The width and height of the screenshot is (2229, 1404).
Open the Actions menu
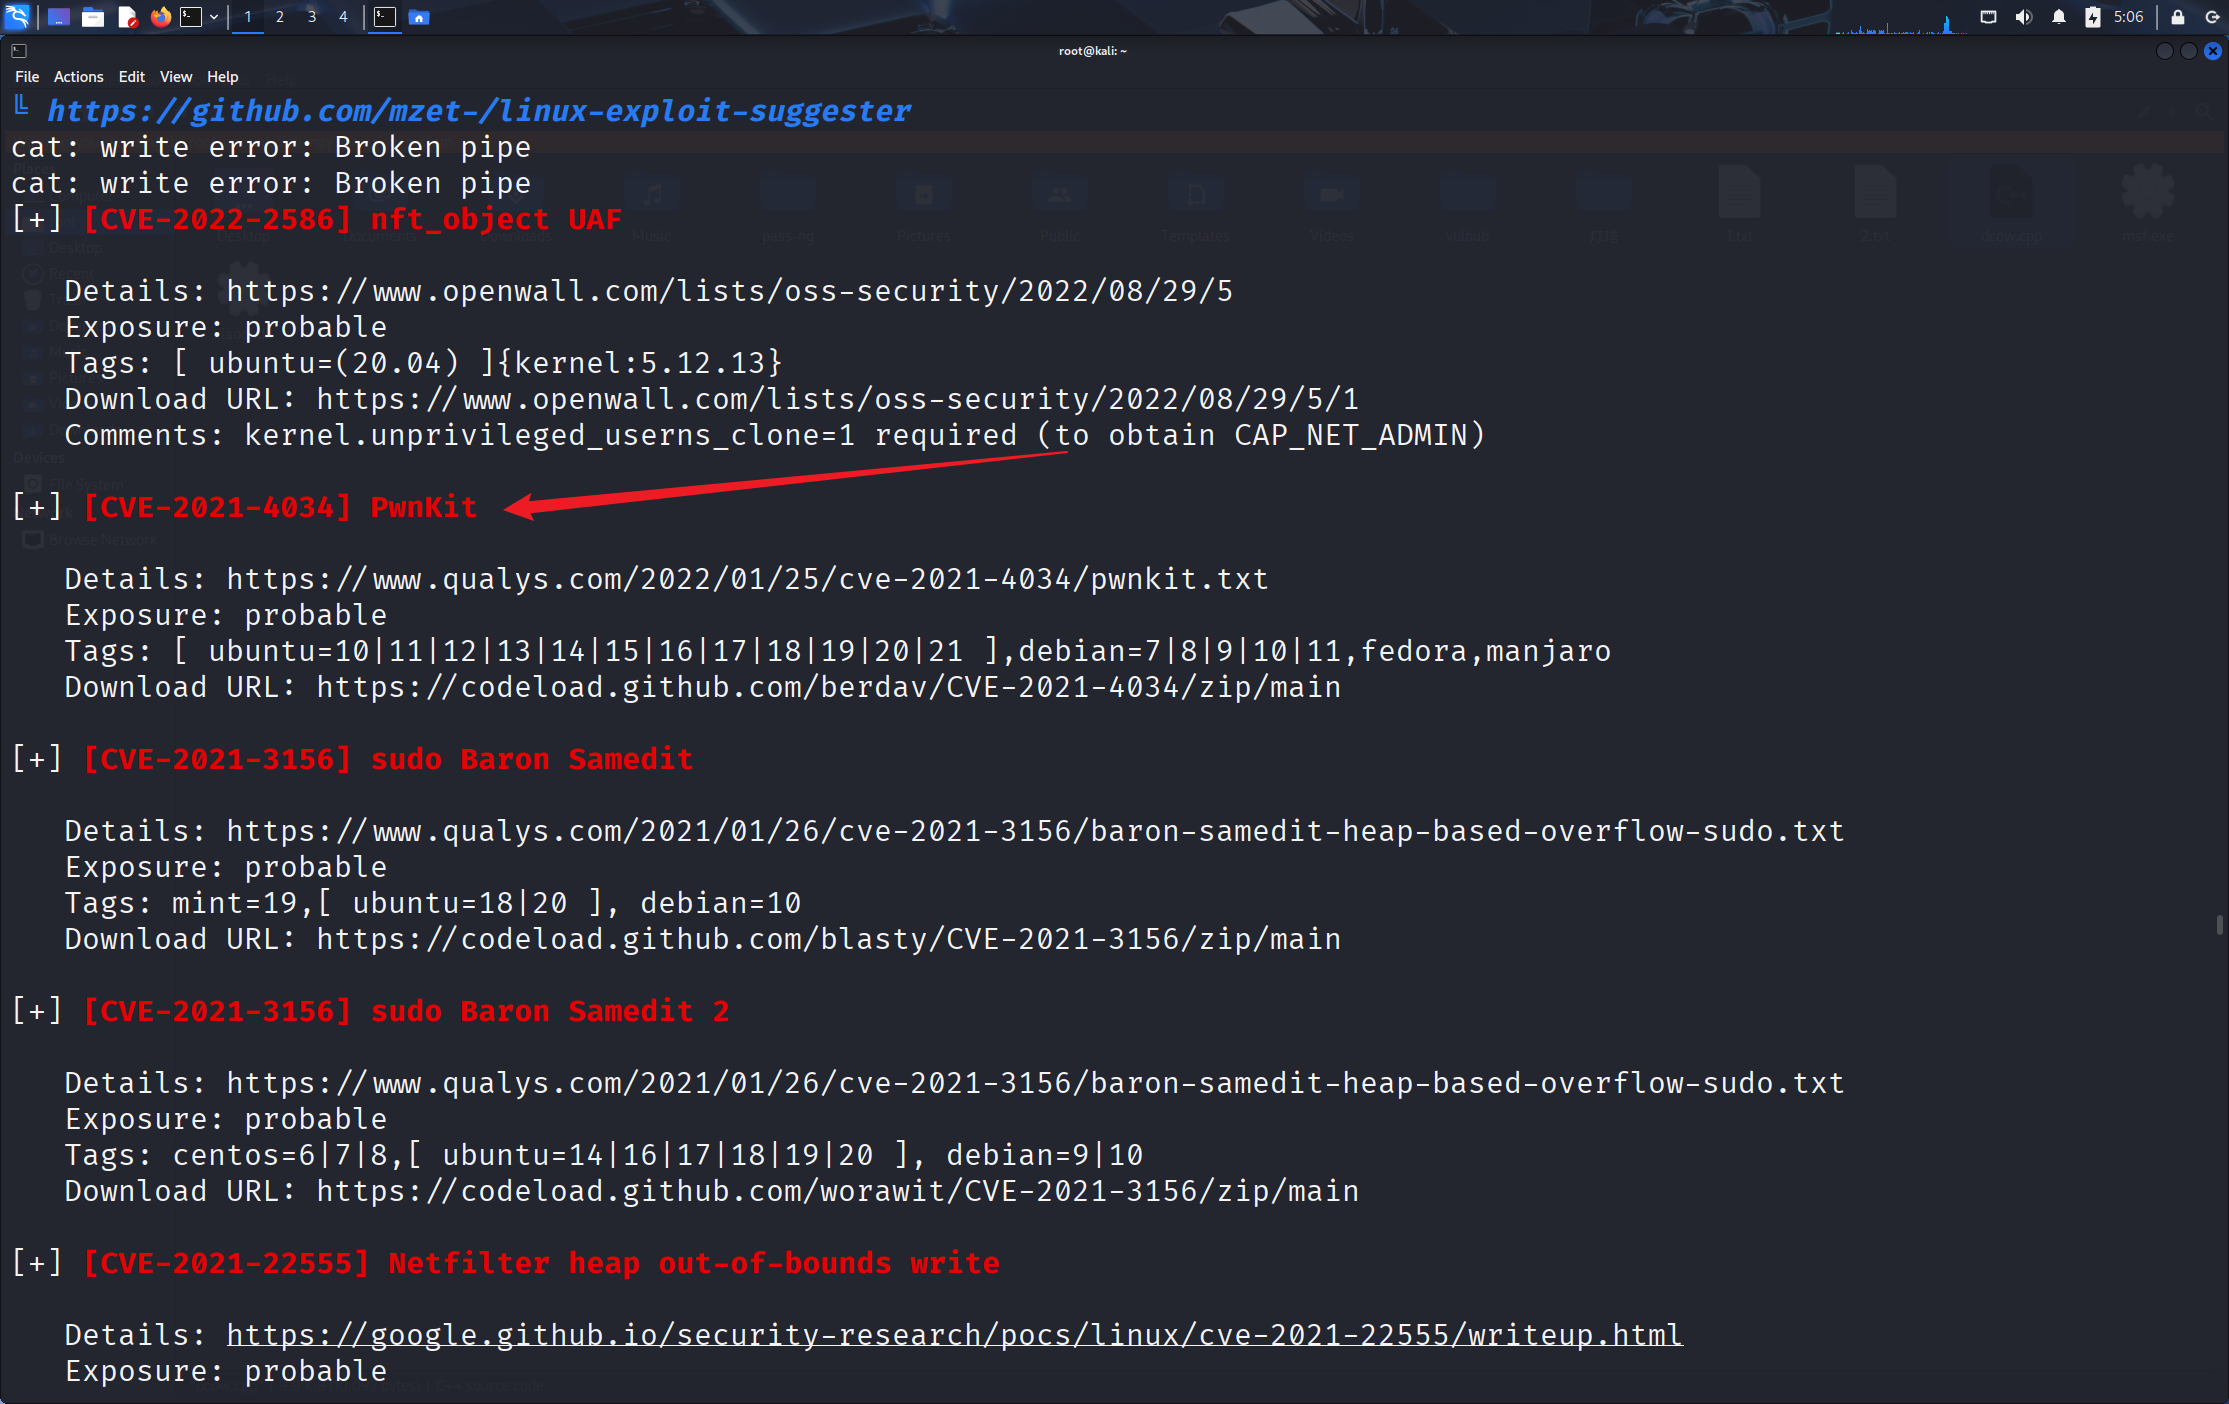(78, 77)
